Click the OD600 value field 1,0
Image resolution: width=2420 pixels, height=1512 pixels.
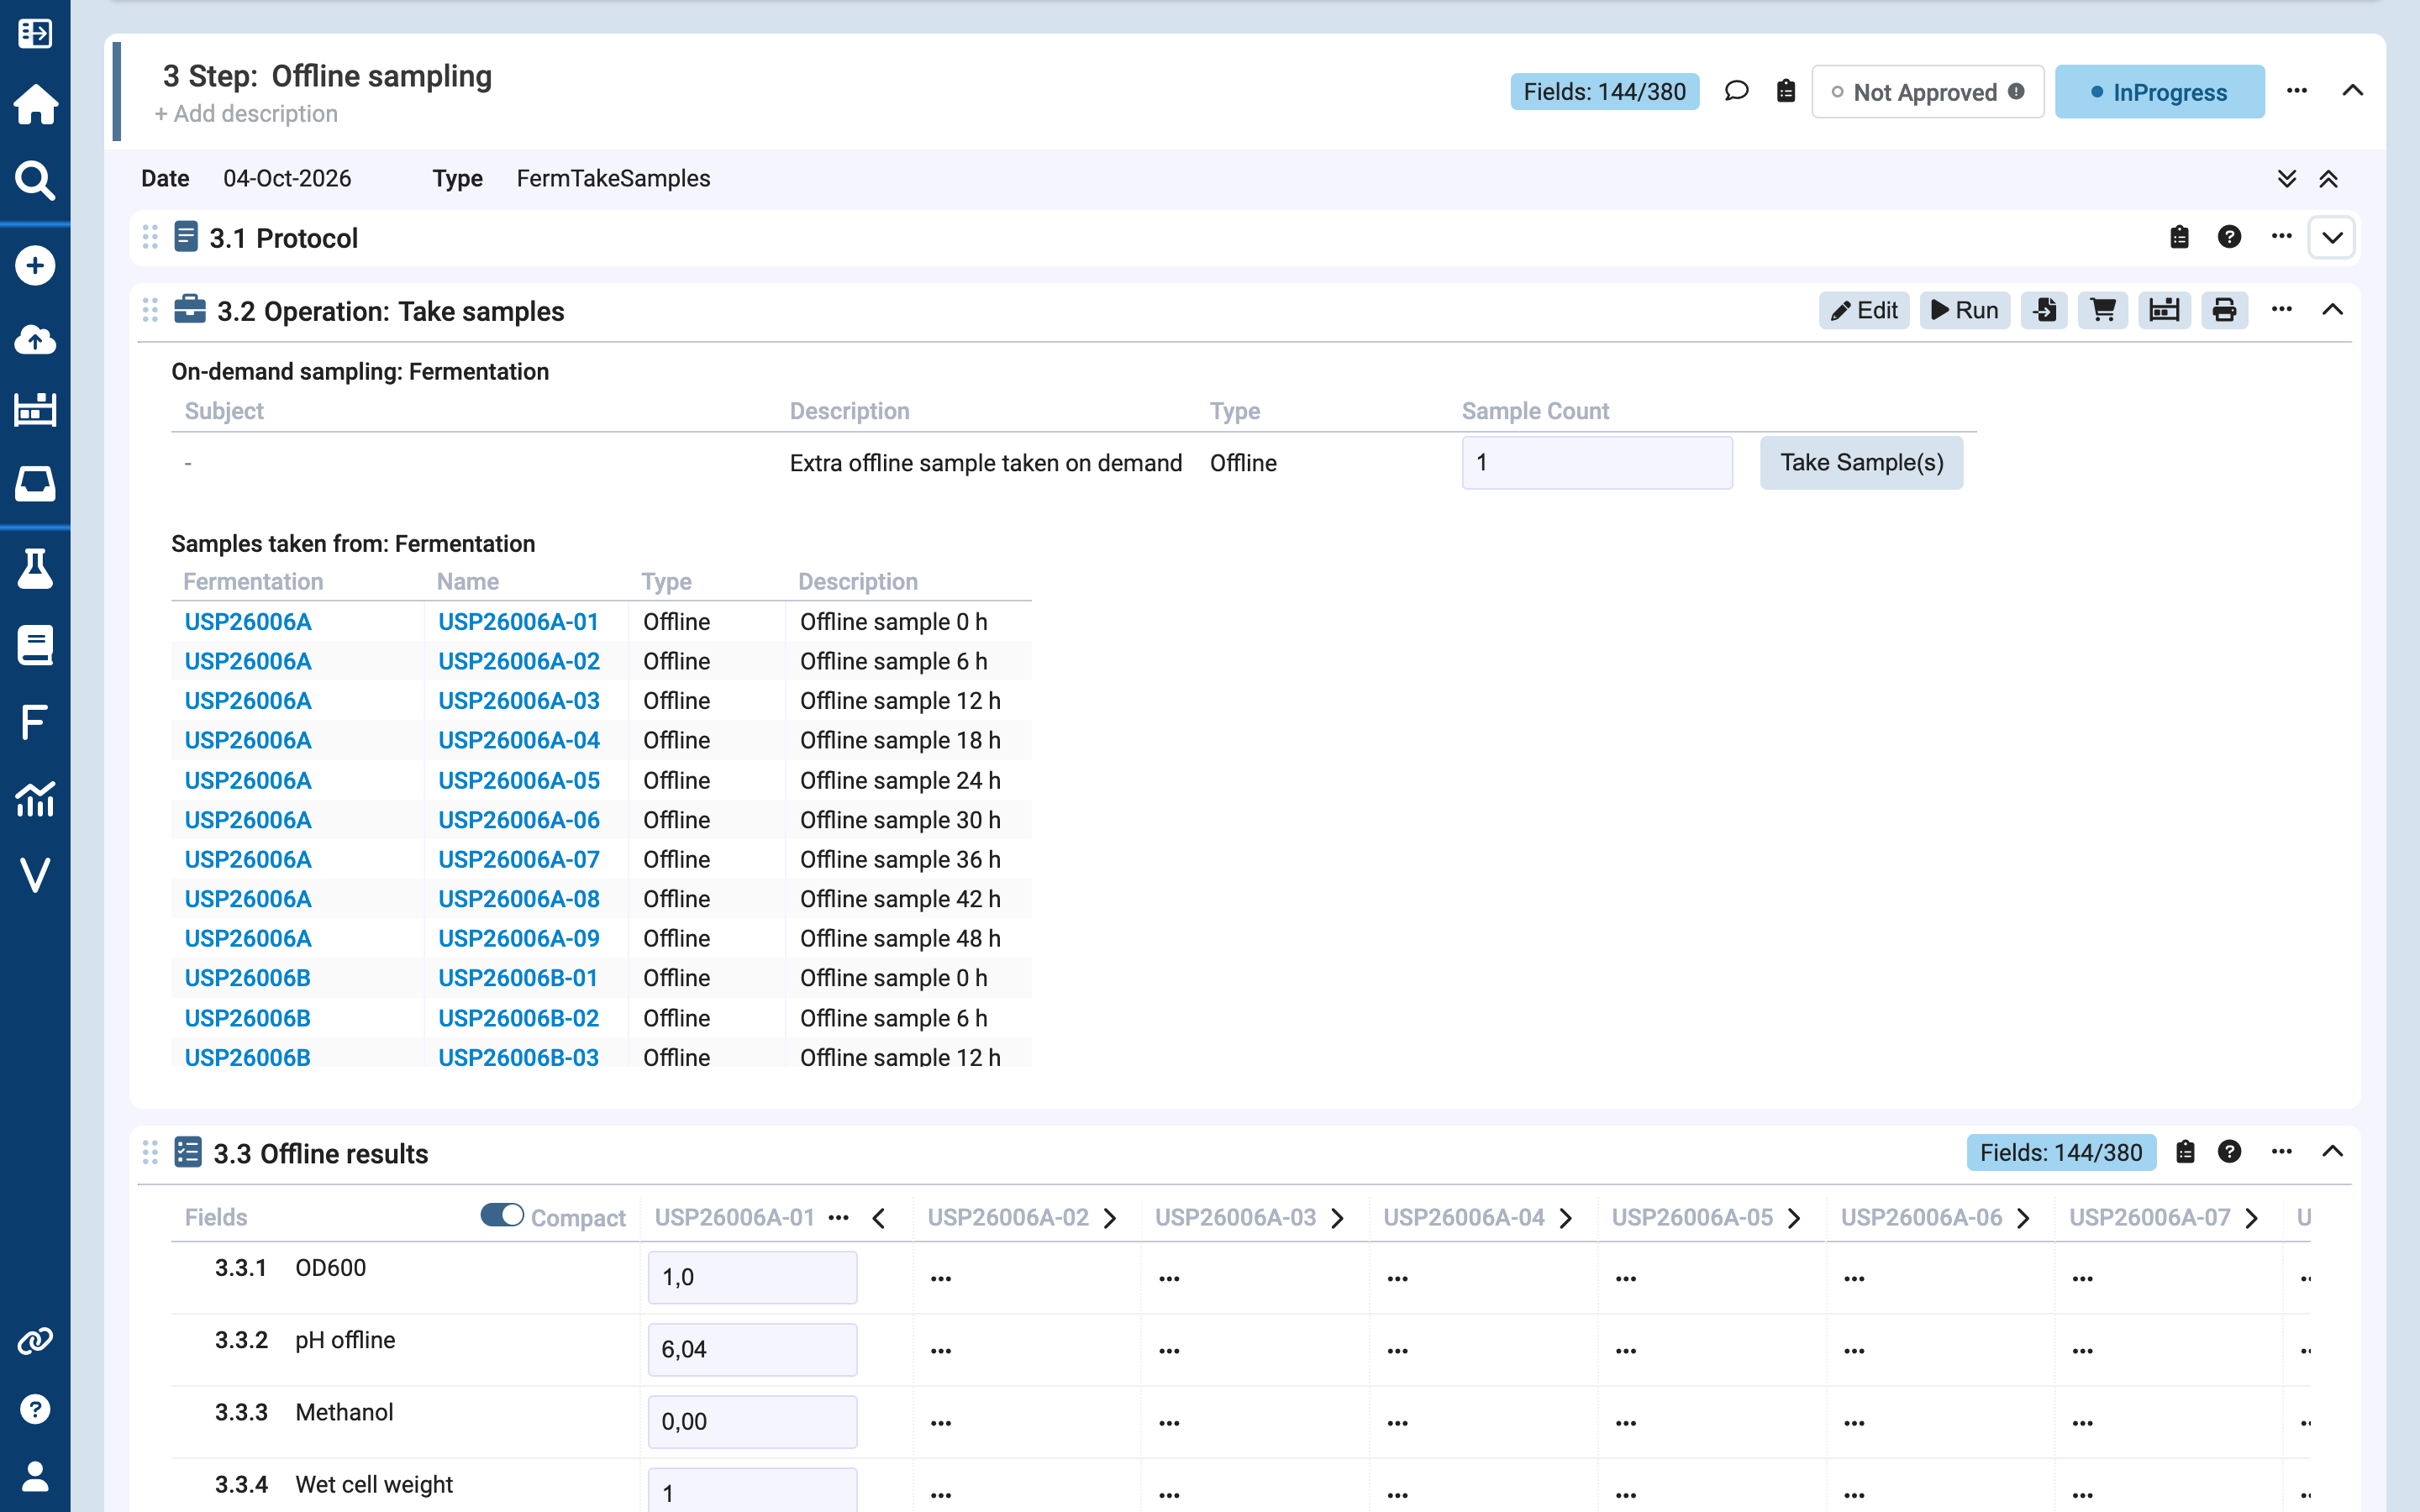(x=752, y=1277)
